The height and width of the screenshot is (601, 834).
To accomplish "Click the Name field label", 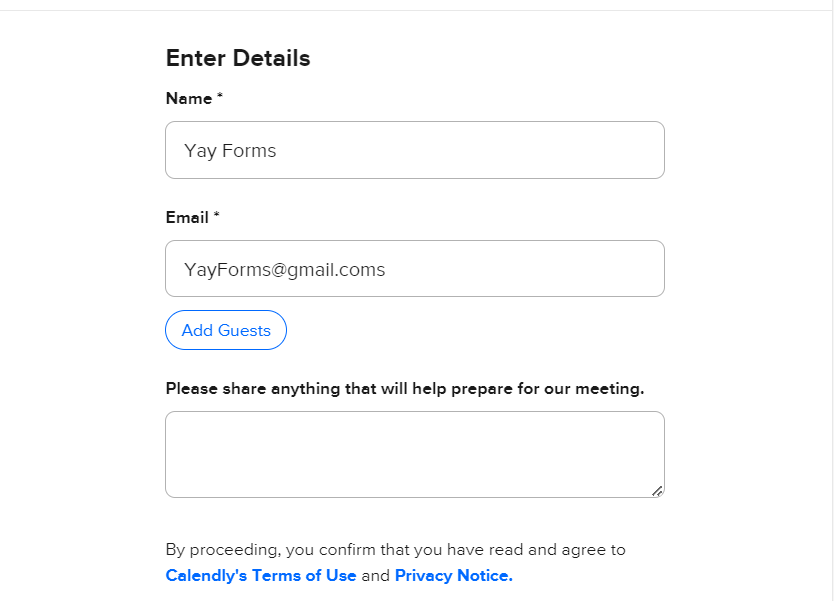I will coord(189,98).
